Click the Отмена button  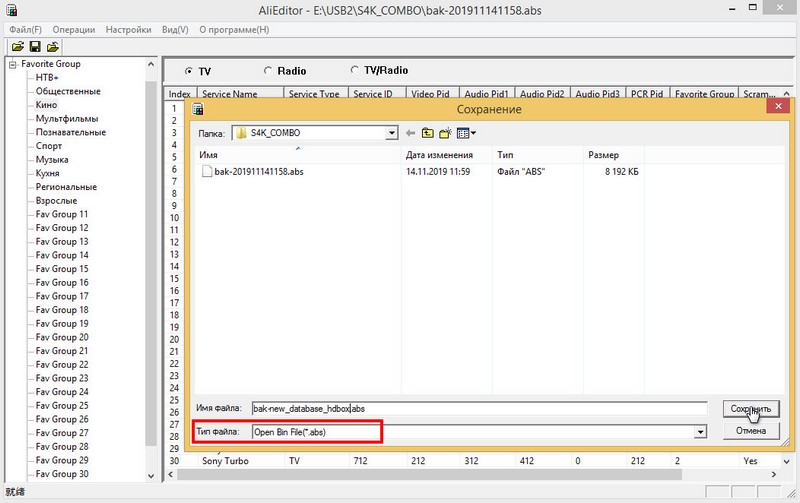(751, 431)
